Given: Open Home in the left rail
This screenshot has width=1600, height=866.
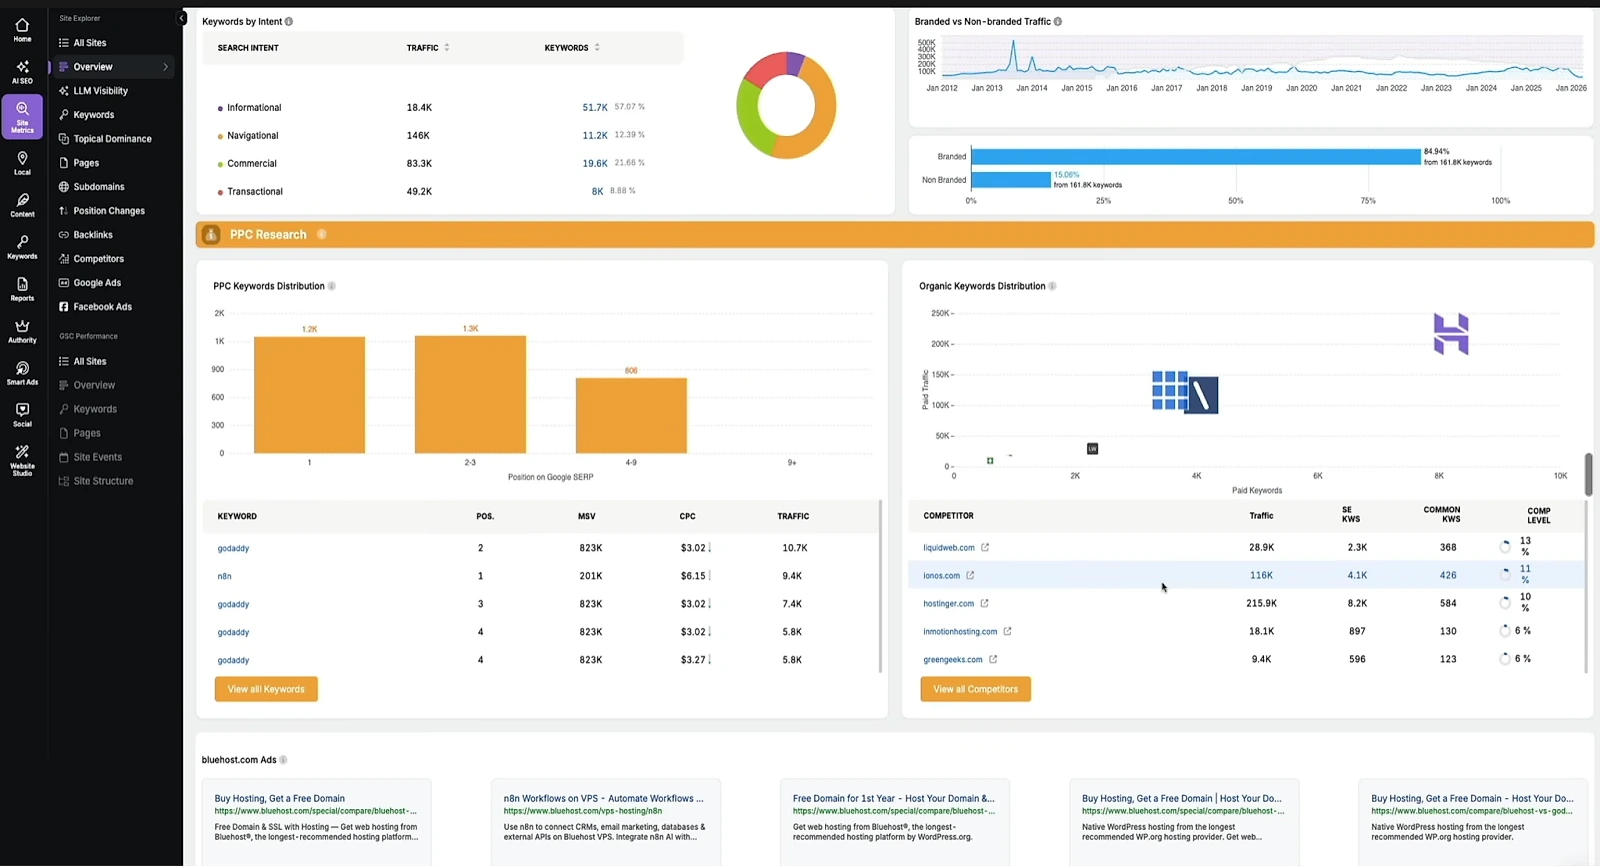Looking at the screenshot, I should point(22,30).
